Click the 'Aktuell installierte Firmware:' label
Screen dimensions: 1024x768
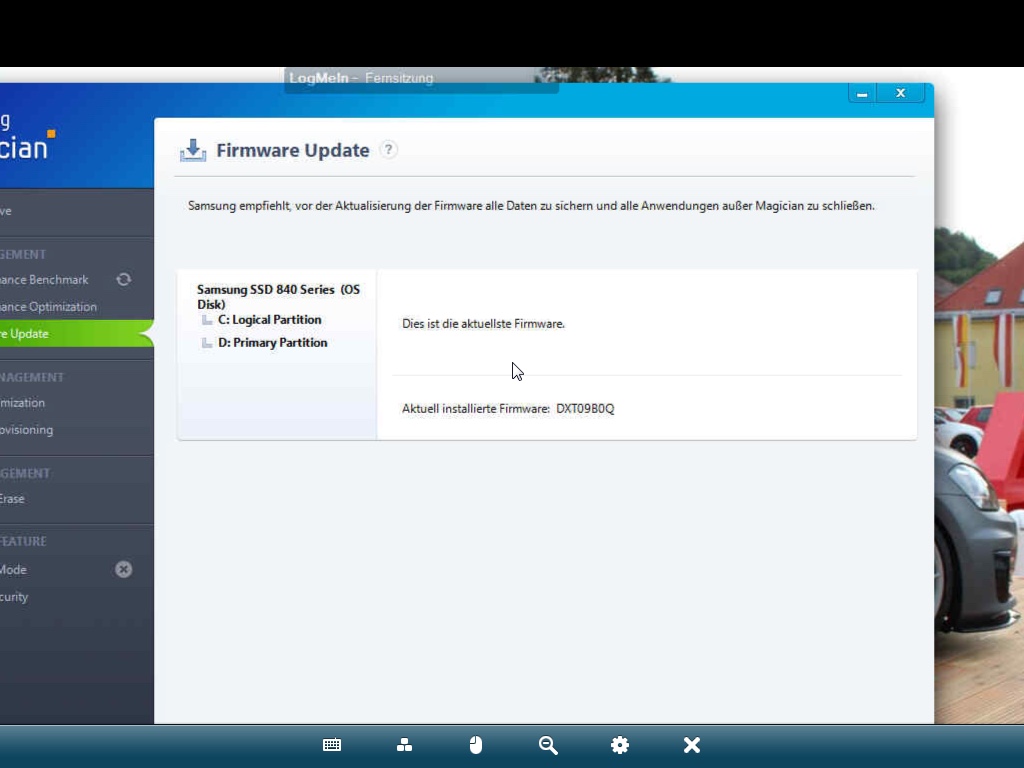coord(476,409)
